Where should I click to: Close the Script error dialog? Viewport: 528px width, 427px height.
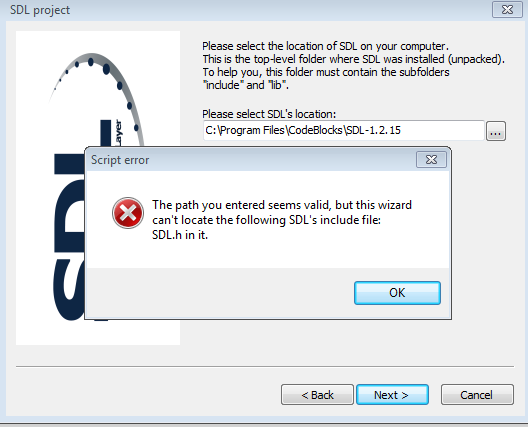(x=431, y=160)
